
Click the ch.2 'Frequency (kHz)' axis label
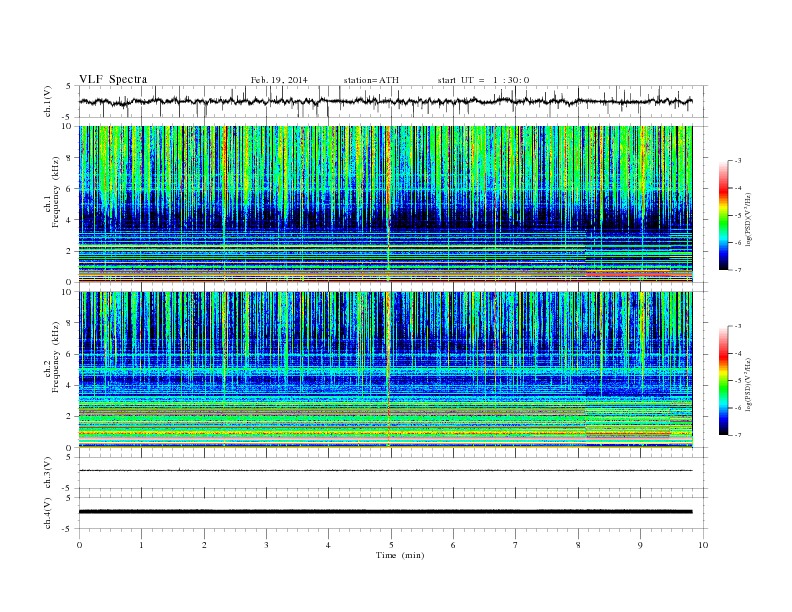pos(56,356)
